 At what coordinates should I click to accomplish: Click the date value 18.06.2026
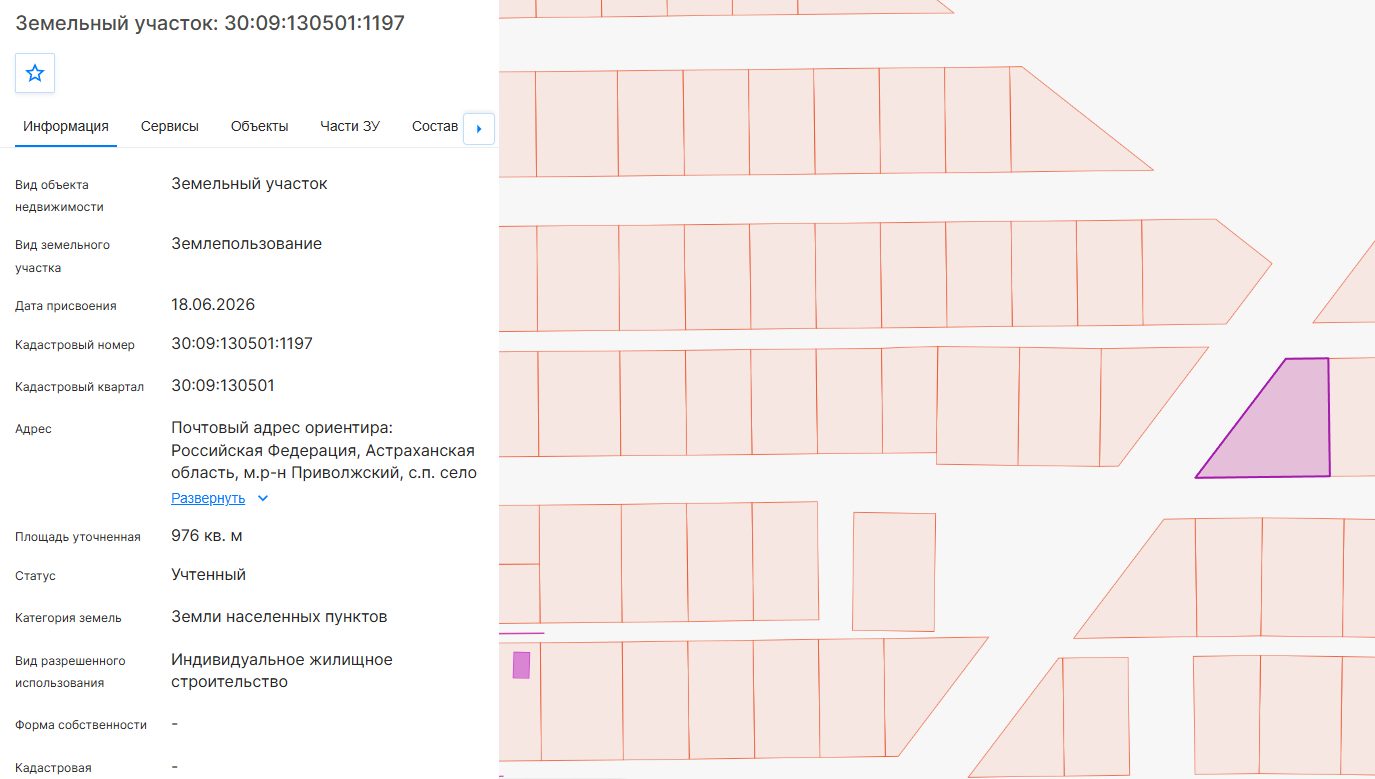(x=213, y=304)
